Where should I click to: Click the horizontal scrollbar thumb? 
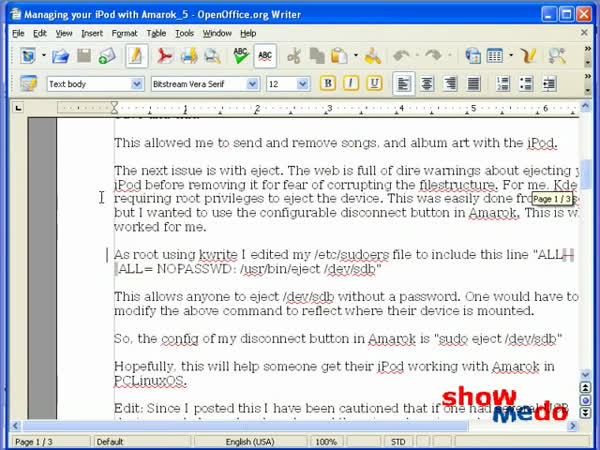(245, 426)
